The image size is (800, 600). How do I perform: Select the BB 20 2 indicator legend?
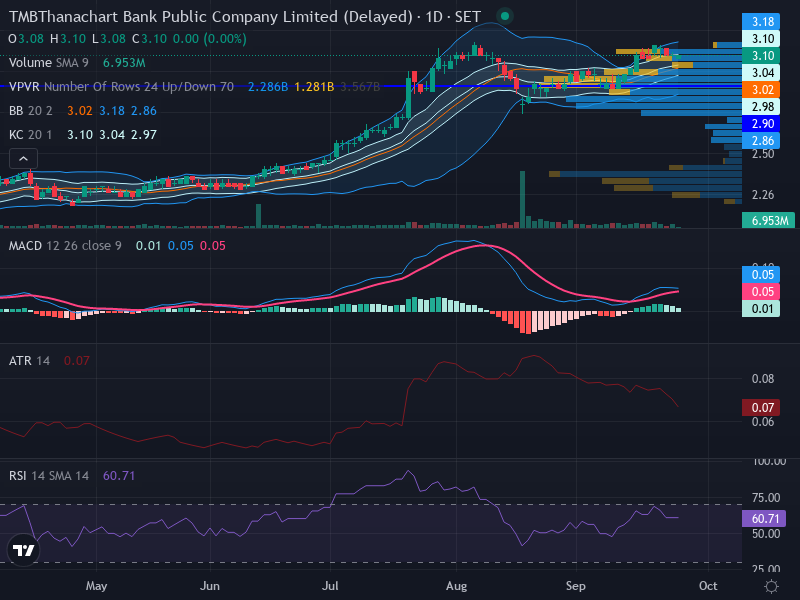[x=83, y=111]
